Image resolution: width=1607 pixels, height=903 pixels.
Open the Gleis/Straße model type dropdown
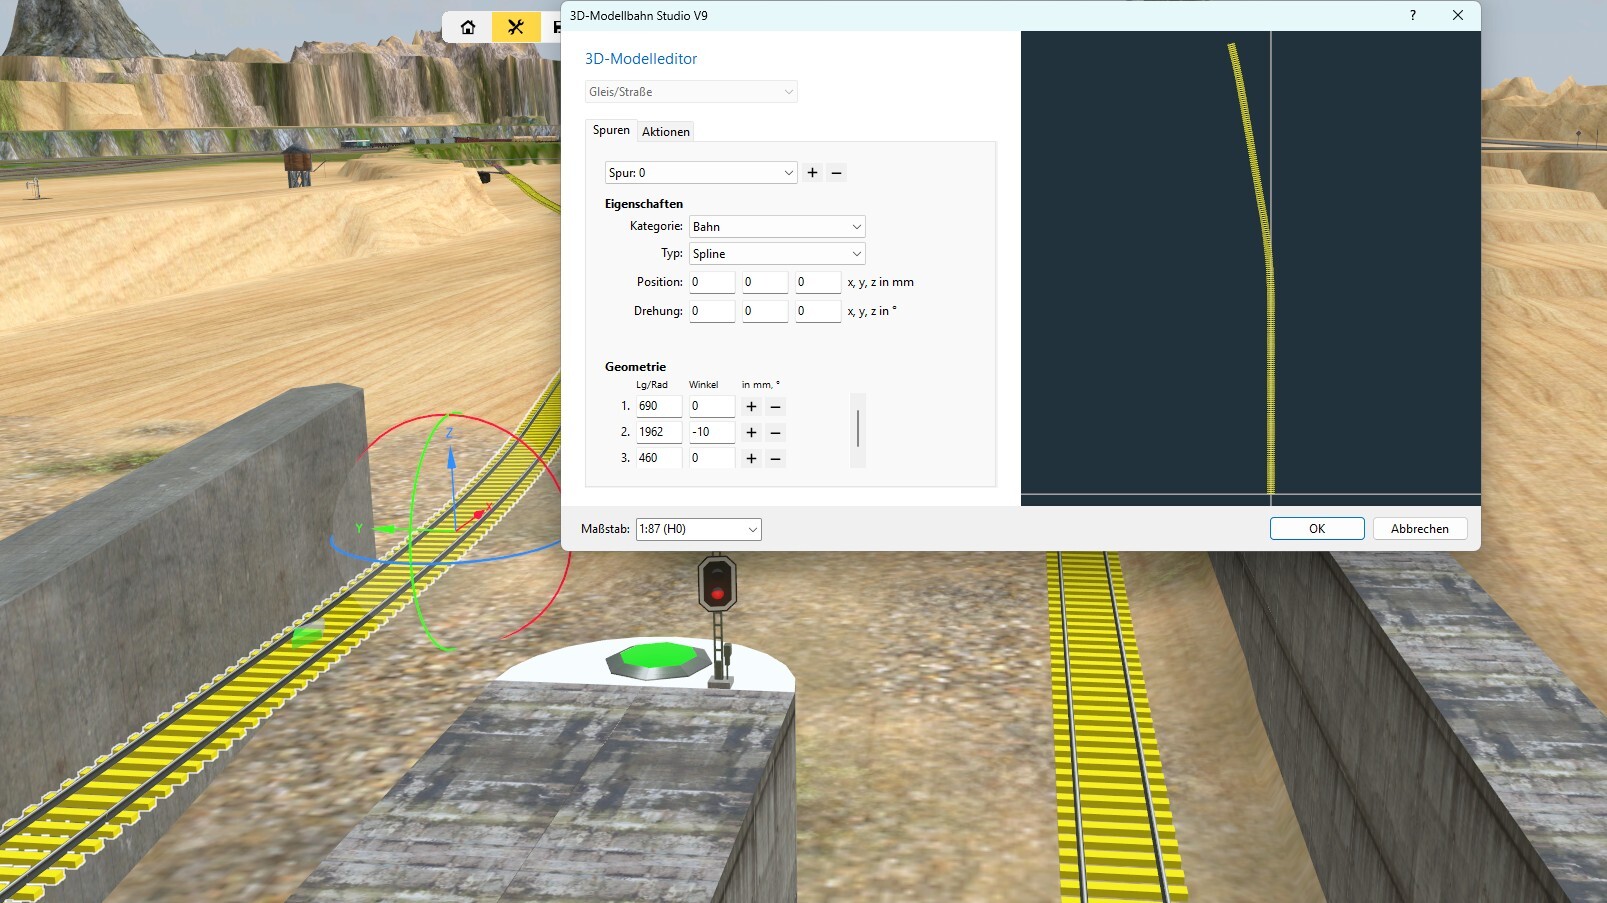click(x=691, y=92)
